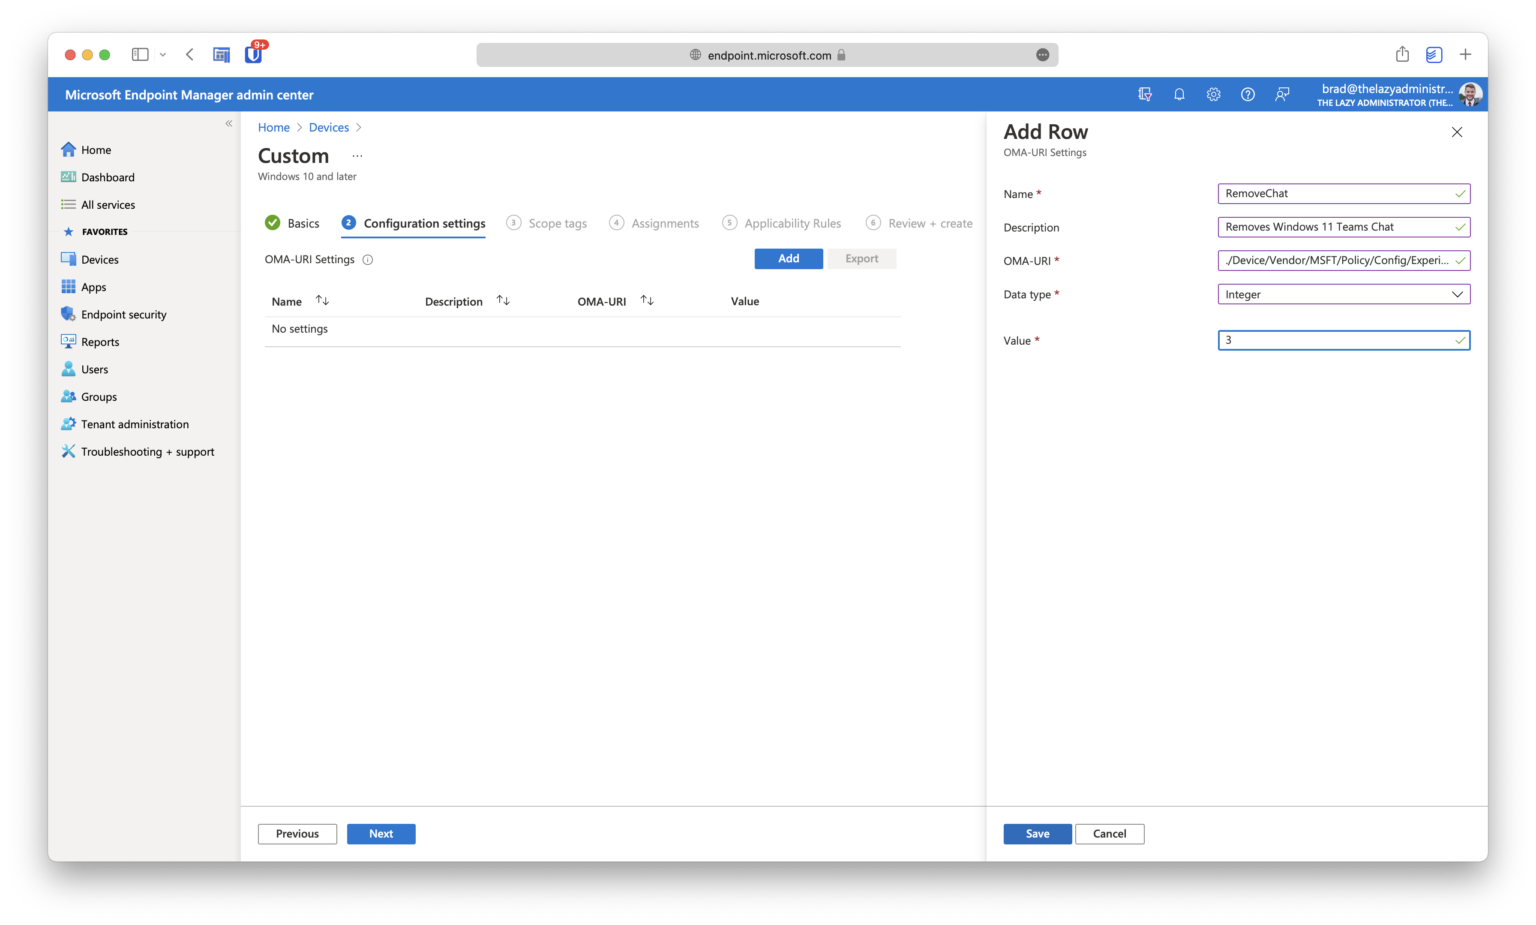Image resolution: width=1536 pixels, height=925 pixels.
Task: Open Users in the sidebar
Action: (85, 369)
